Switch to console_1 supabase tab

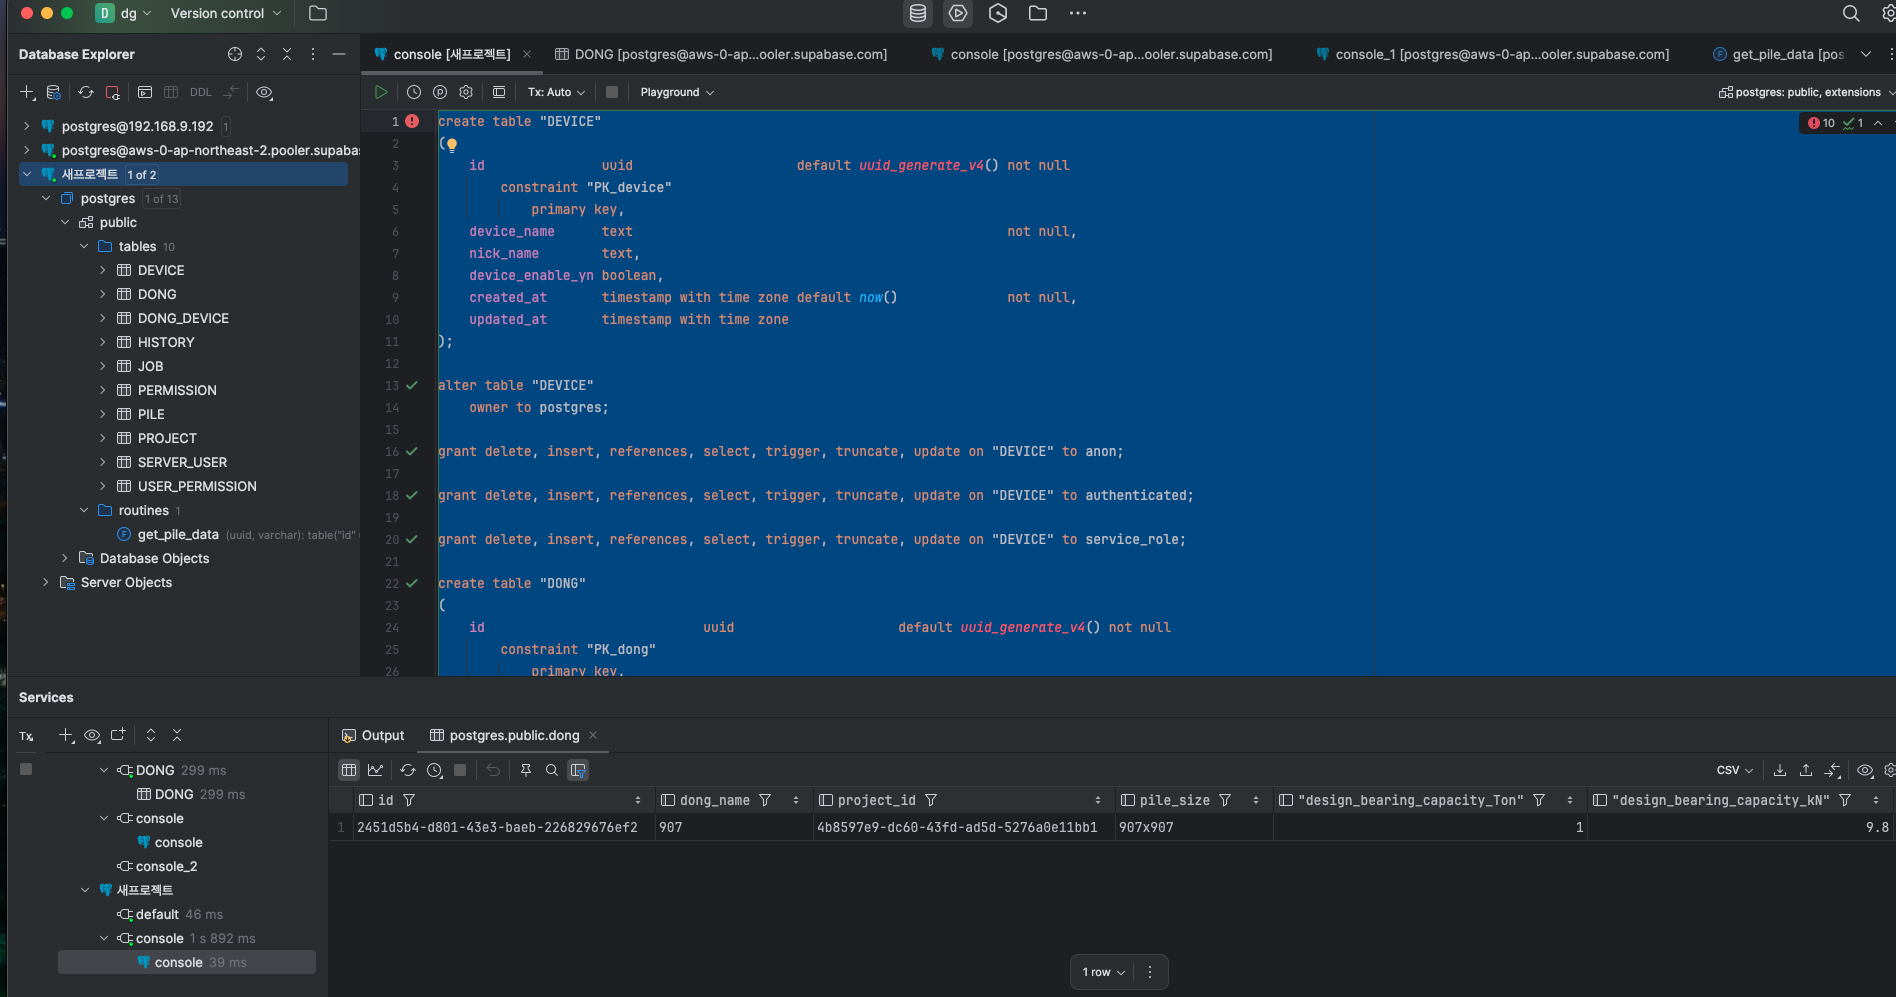point(1492,54)
